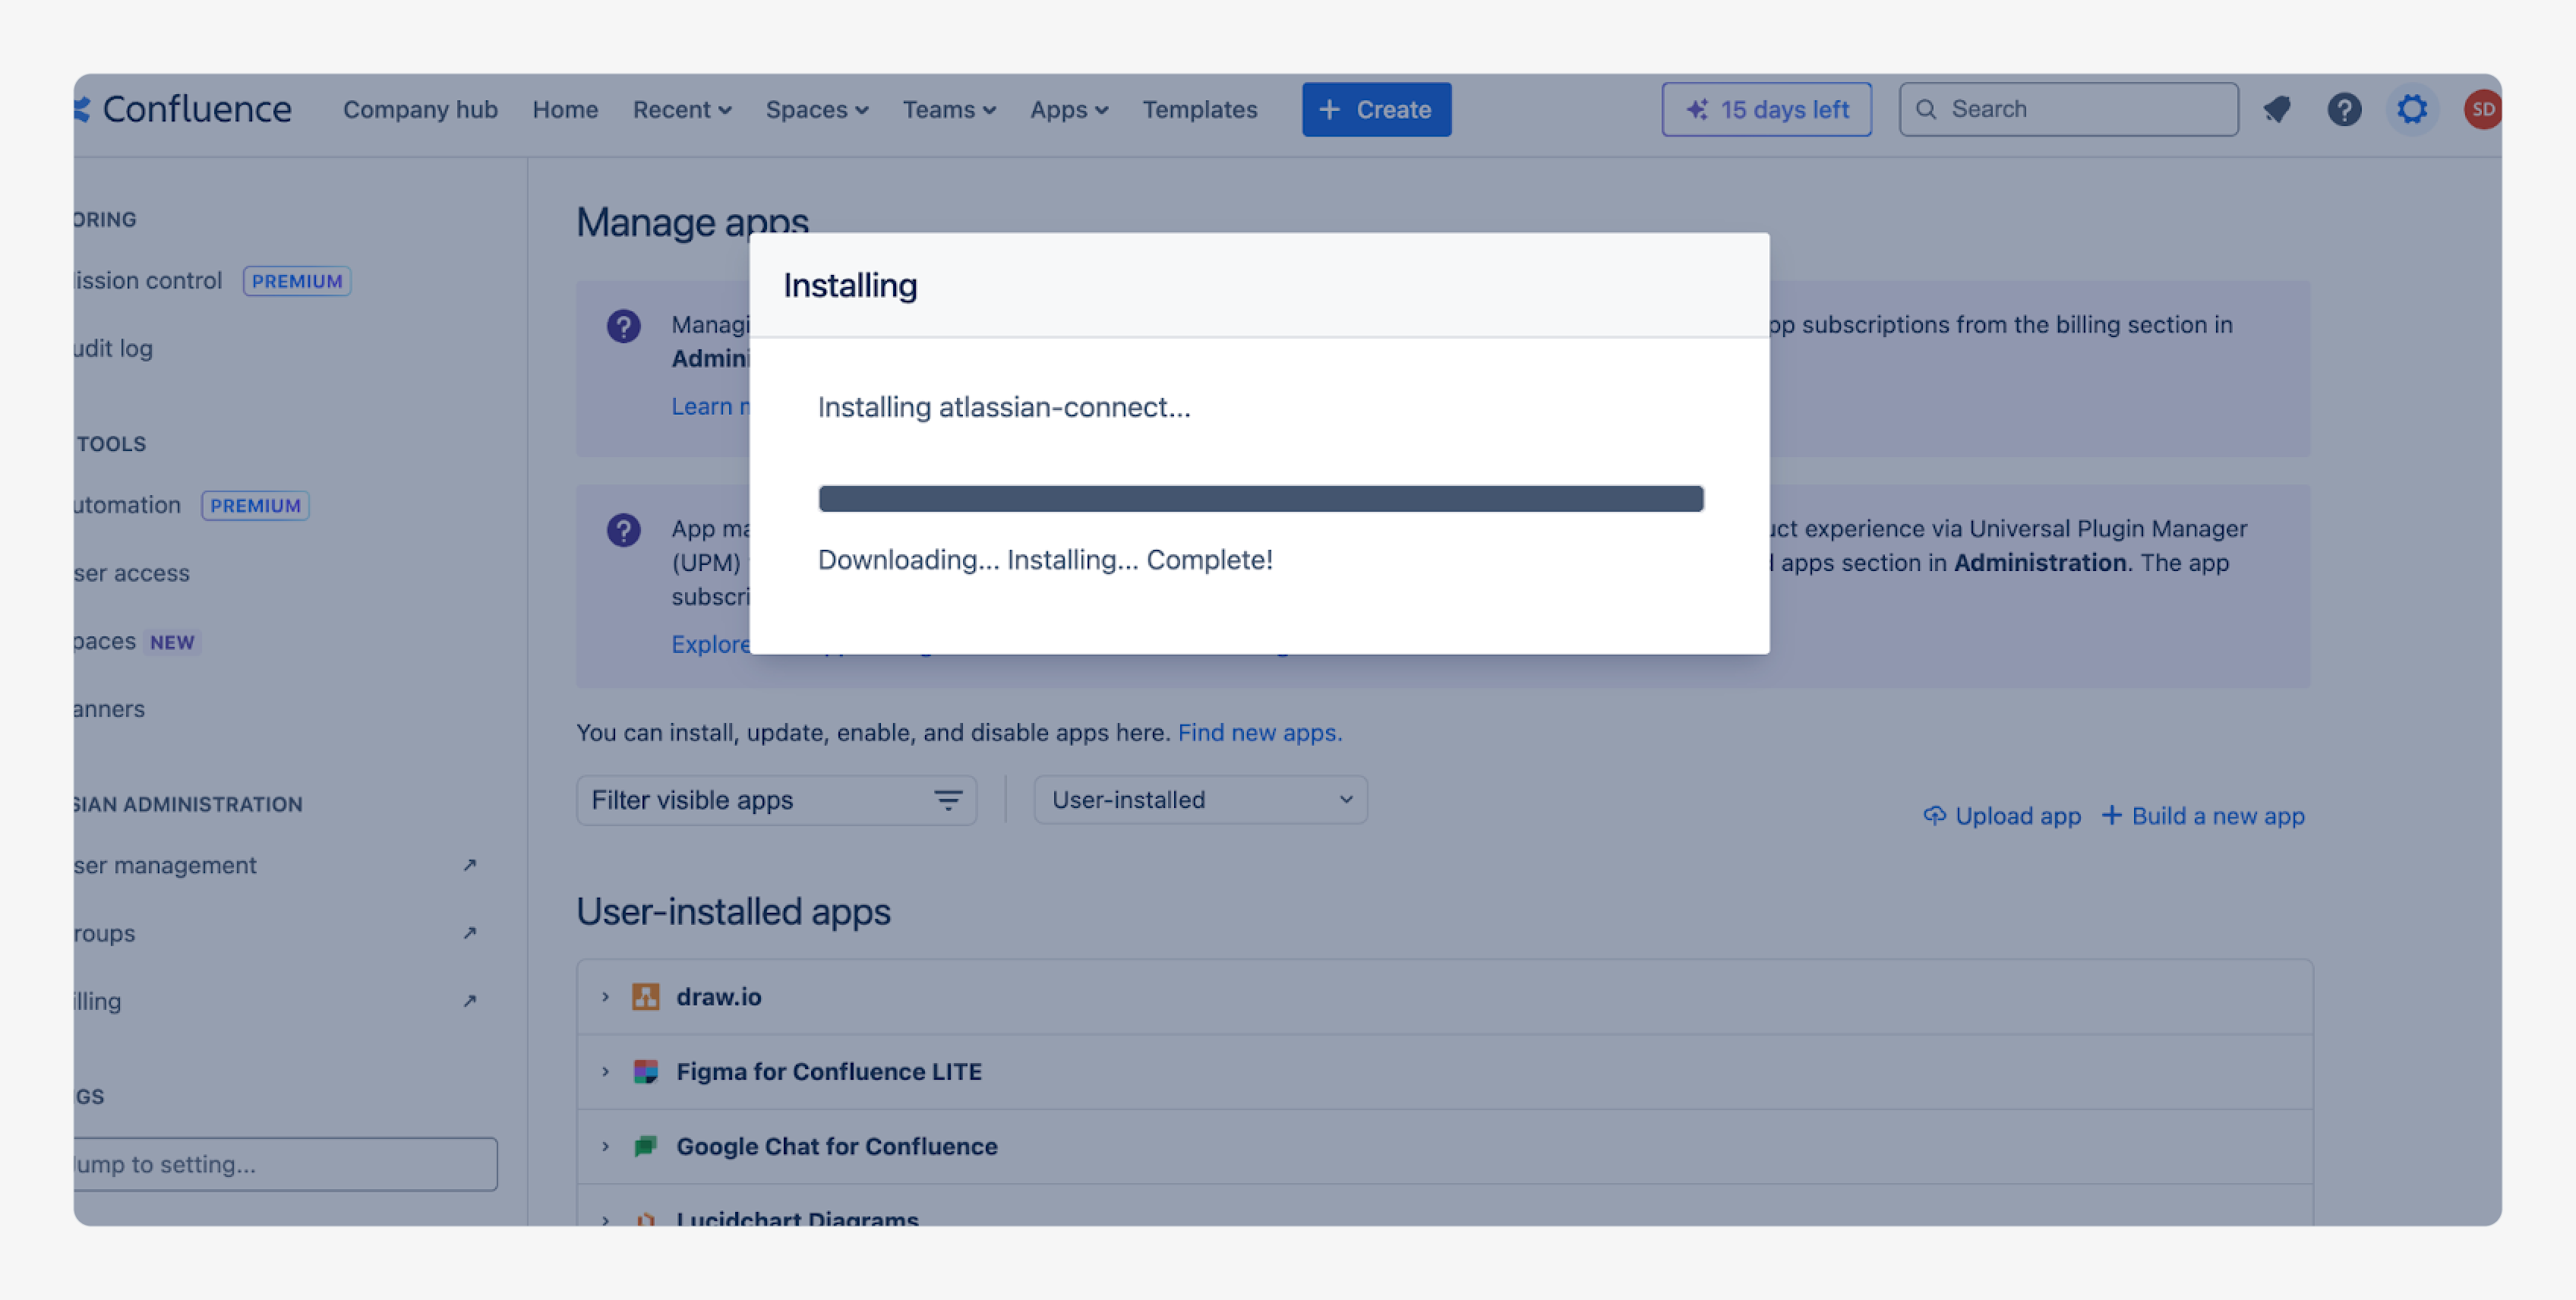Image resolution: width=2576 pixels, height=1300 pixels.
Task: Open the help question mark icon
Action: (2344, 109)
